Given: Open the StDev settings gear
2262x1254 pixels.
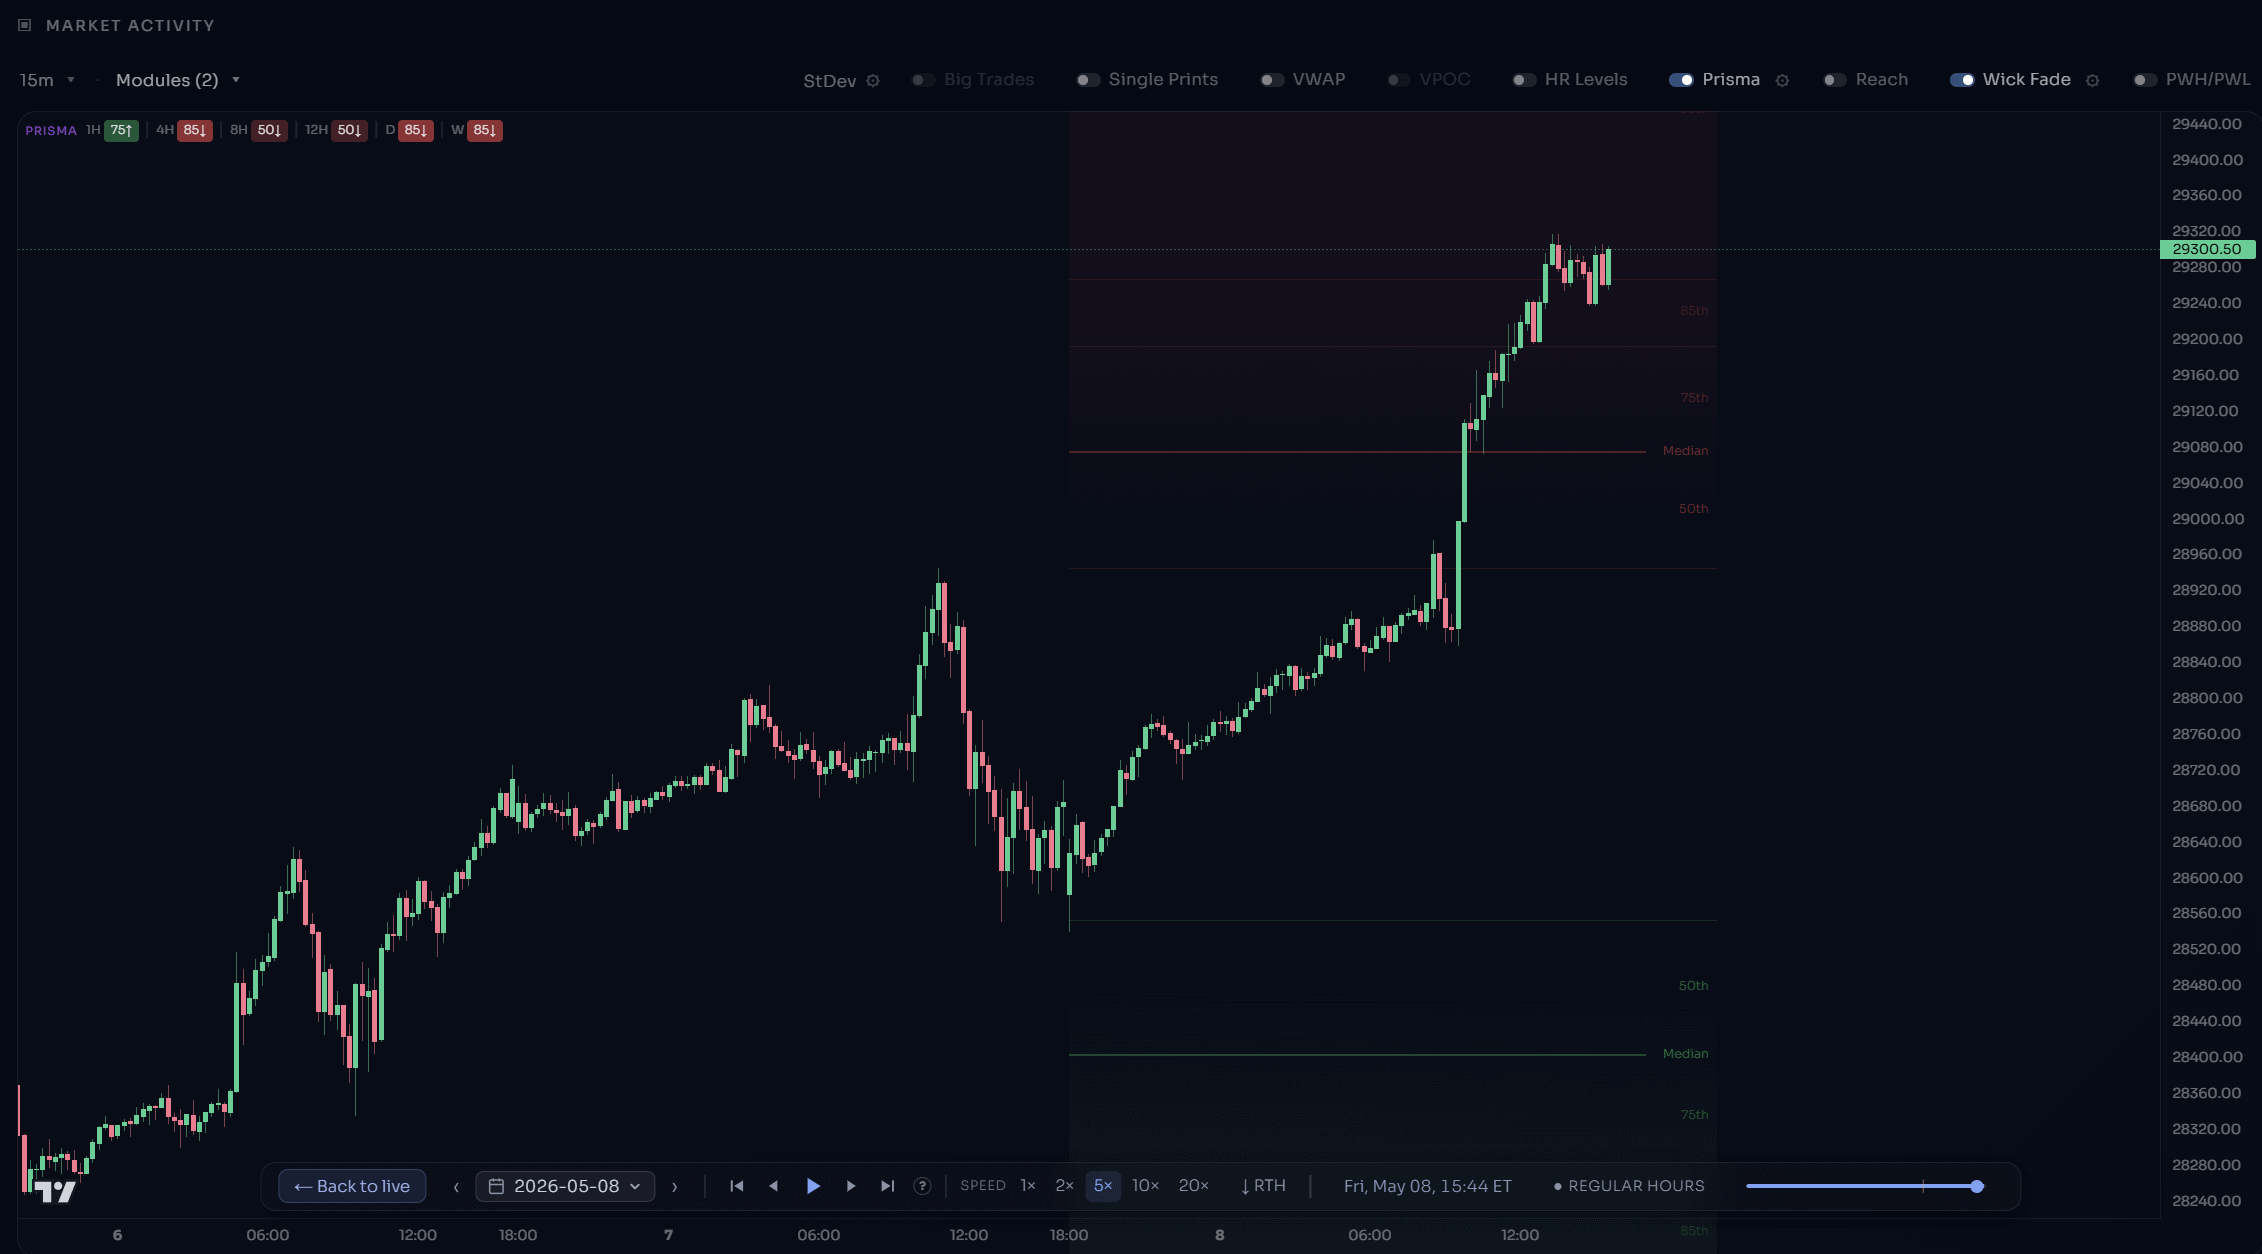Looking at the screenshot, I should point(873,81).
